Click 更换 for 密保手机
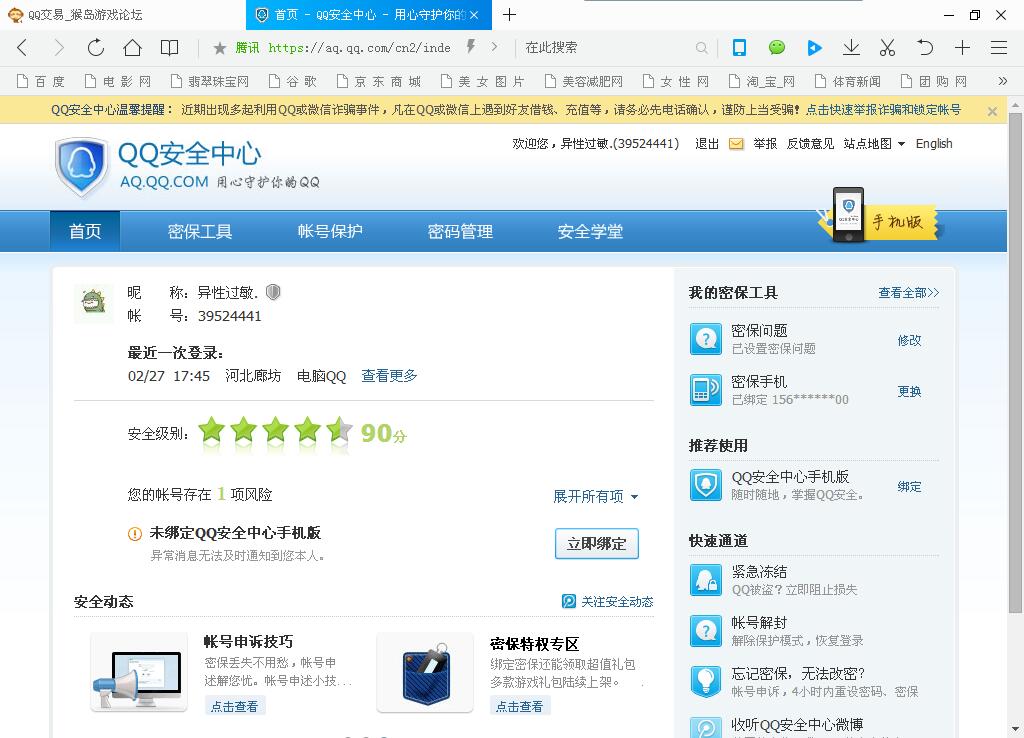Screen dimensions: 1024x738 click(909, 391)
